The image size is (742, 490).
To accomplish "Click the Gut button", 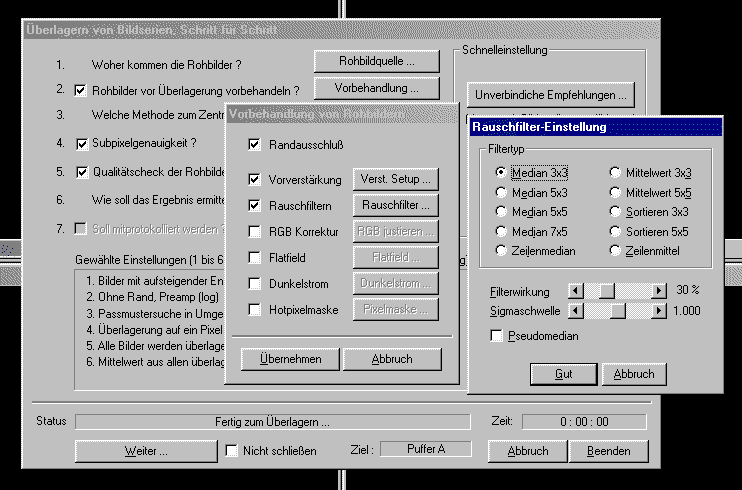I will 563,374.
